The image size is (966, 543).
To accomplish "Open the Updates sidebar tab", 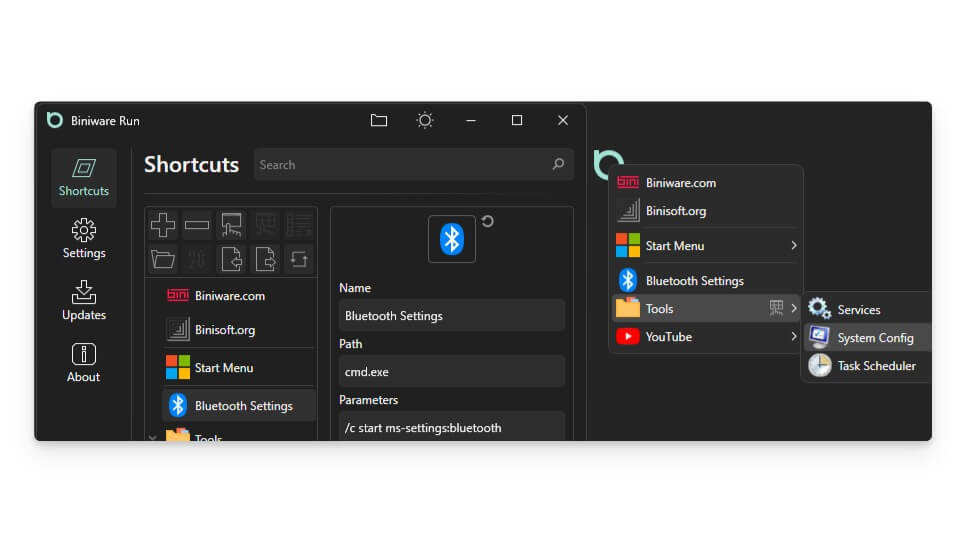I will (84, 300).
